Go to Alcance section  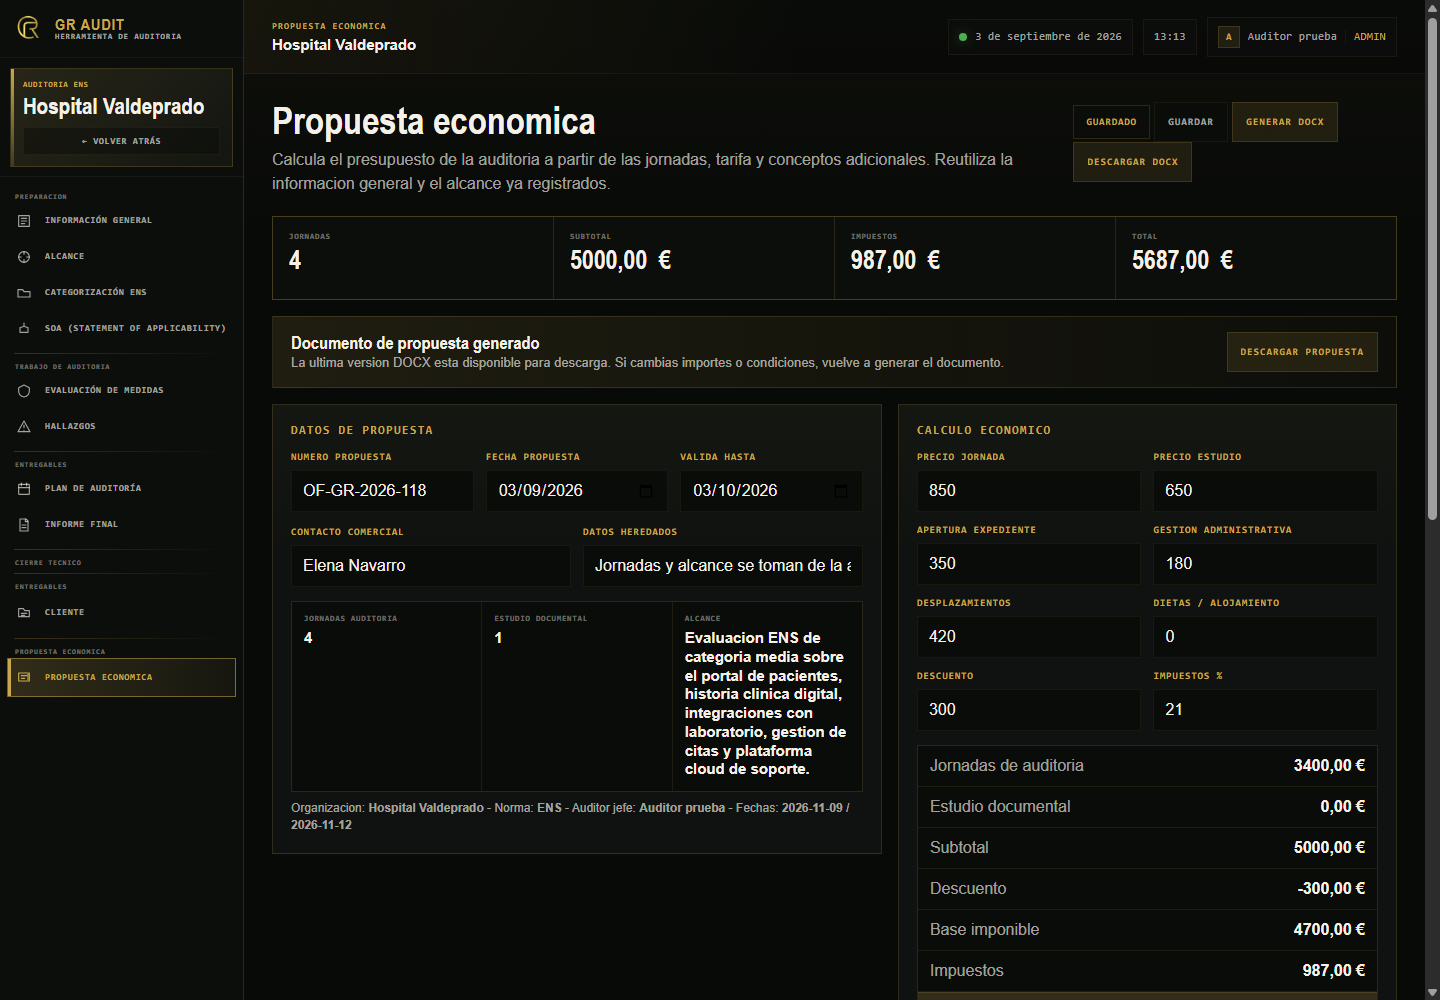click(x=121, y=256)
